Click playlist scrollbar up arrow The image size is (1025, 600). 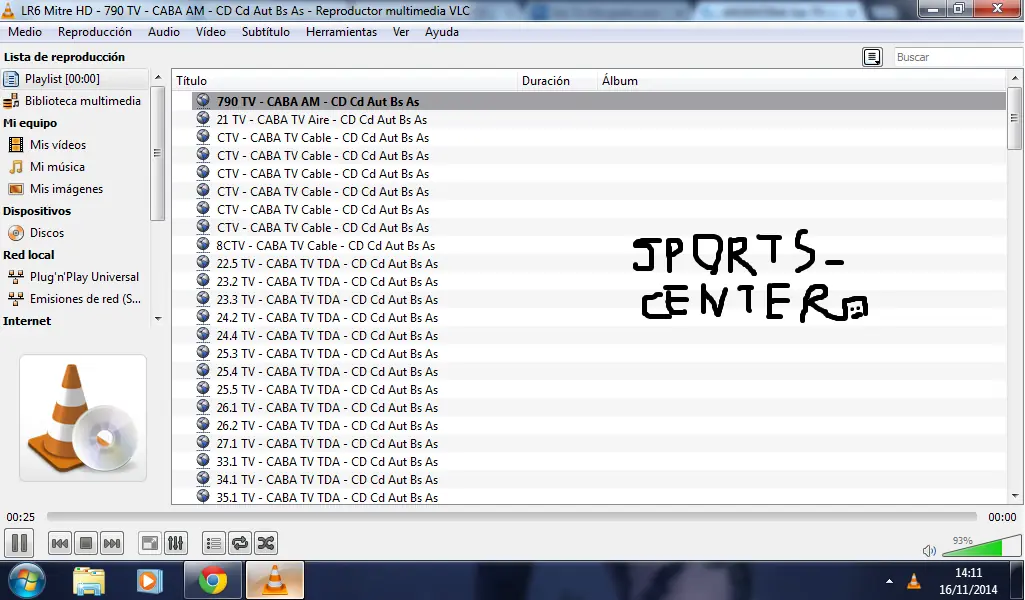(x=1015, y=78)
